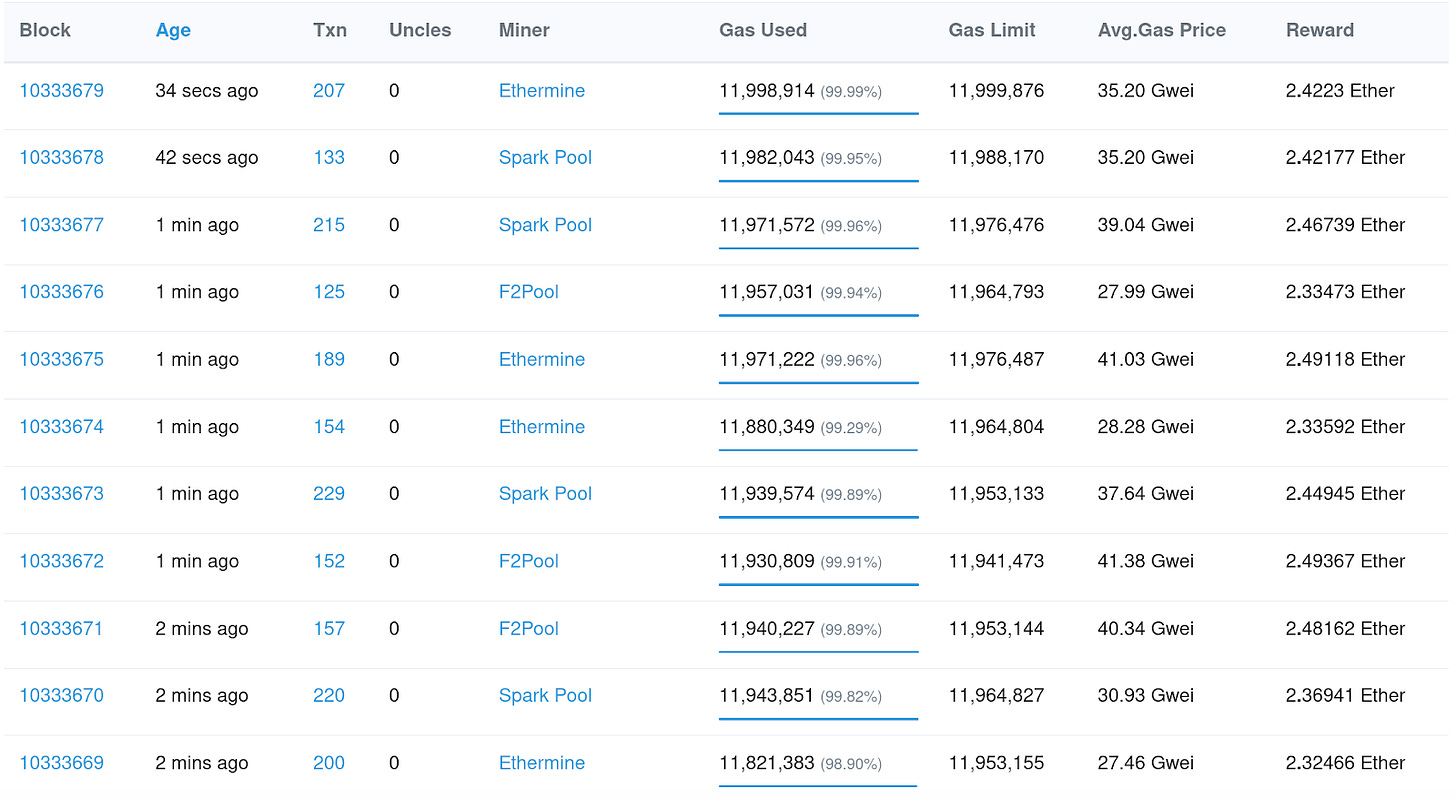The height and width of the screenshot is (799, 1456).
Task: Click Ethermine miner in block 10333675 row
Action: coord(541,360)
